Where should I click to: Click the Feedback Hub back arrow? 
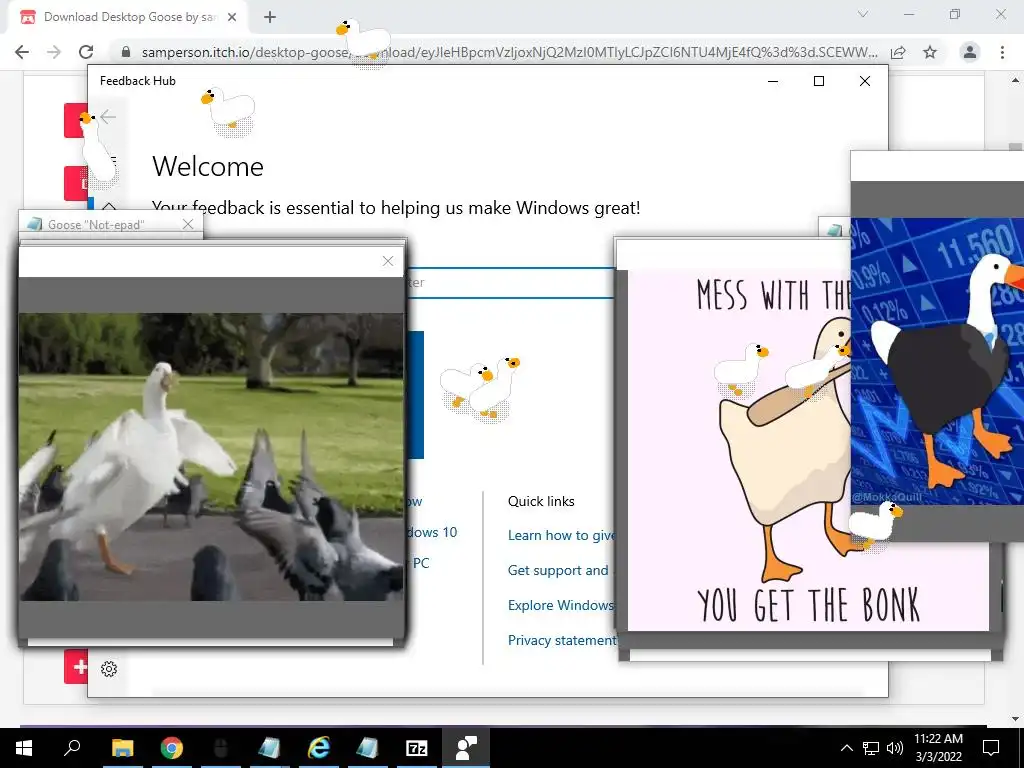(x=108, y=117)
